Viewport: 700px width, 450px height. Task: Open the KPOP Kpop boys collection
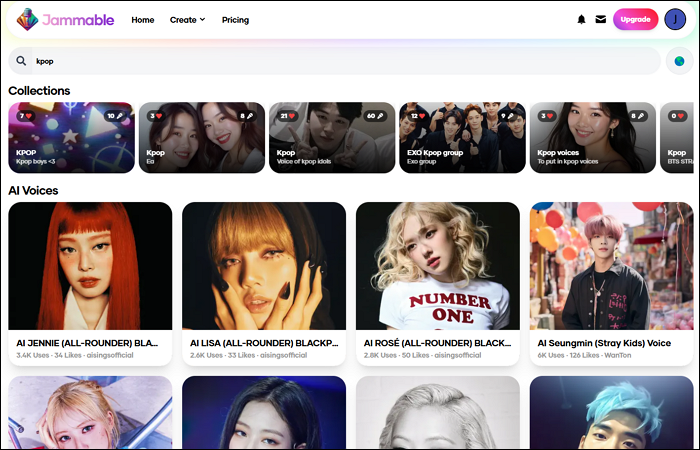71,138
